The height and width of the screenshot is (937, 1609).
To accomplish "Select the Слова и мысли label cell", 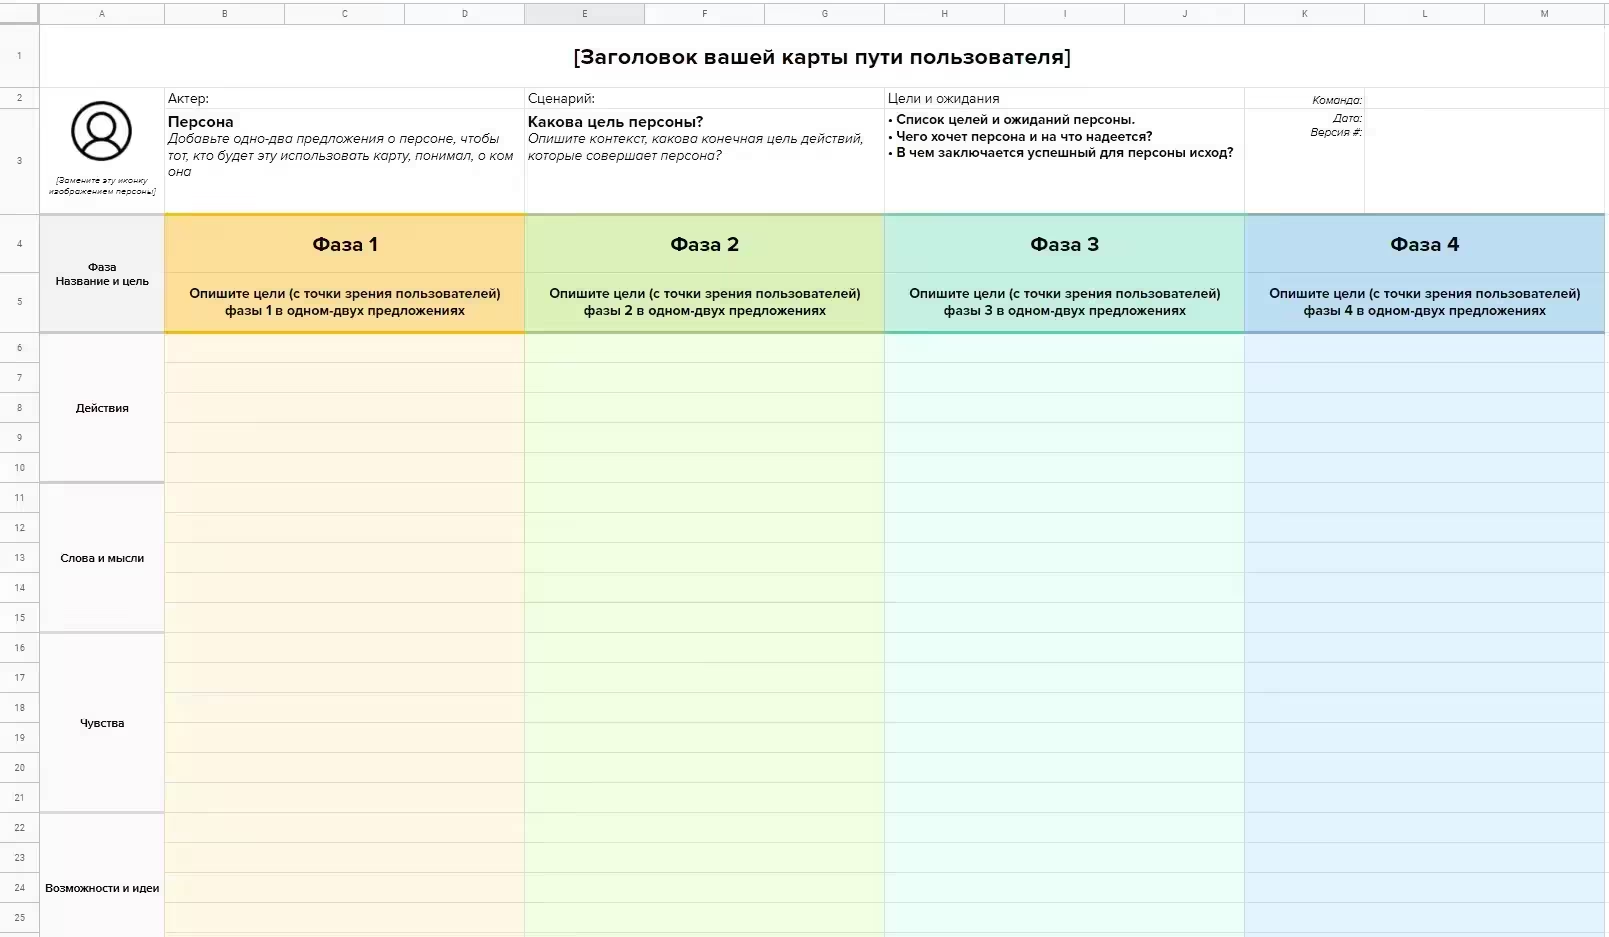I will tap(102, 558).
